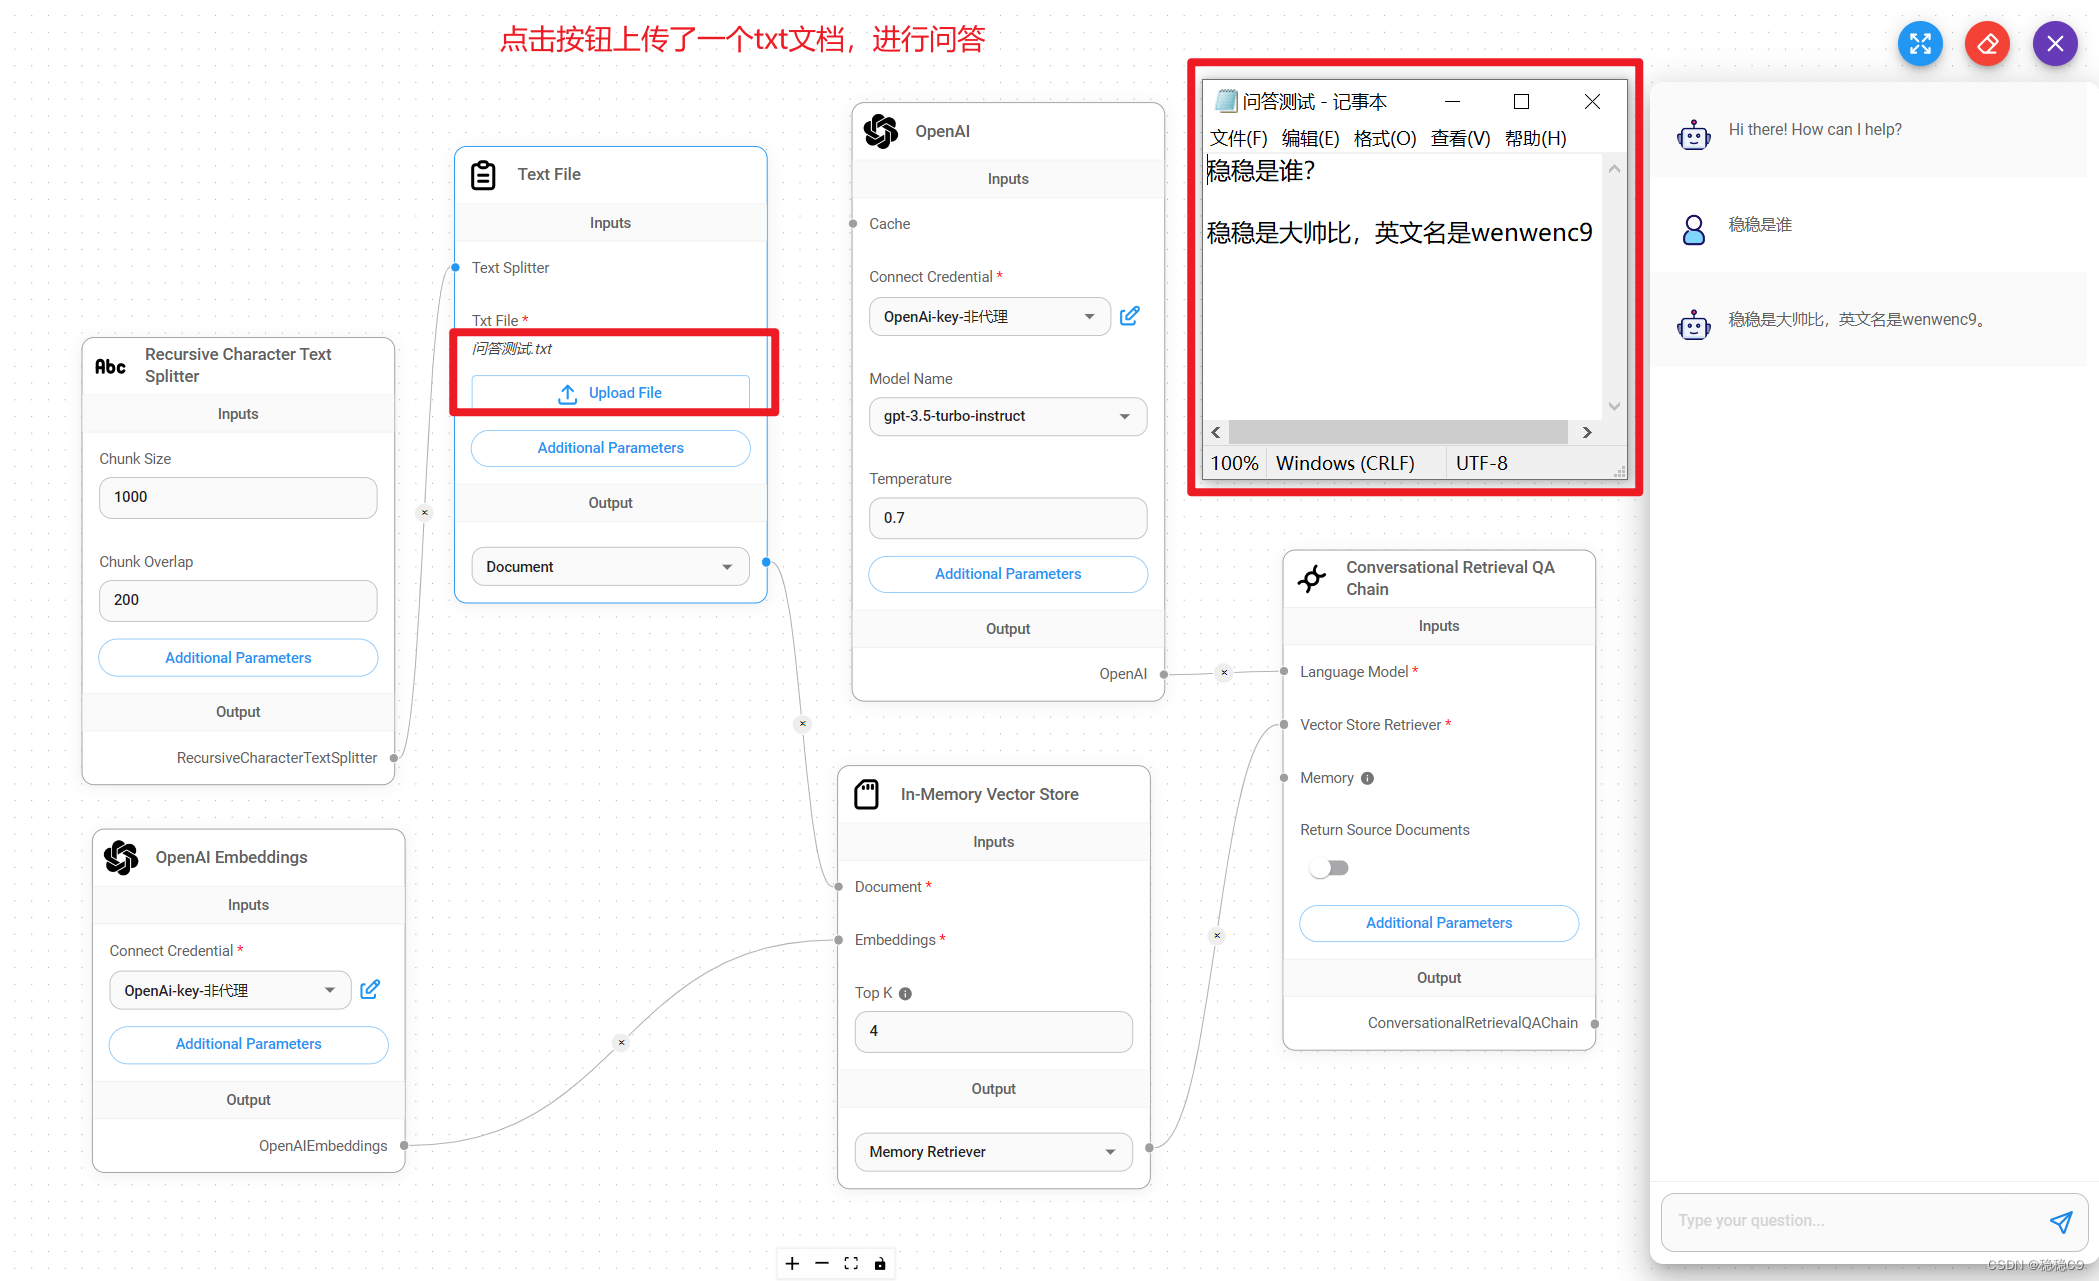
Task: Open the 格式(O) menu in Notepad
Action: coord(1385,138)
